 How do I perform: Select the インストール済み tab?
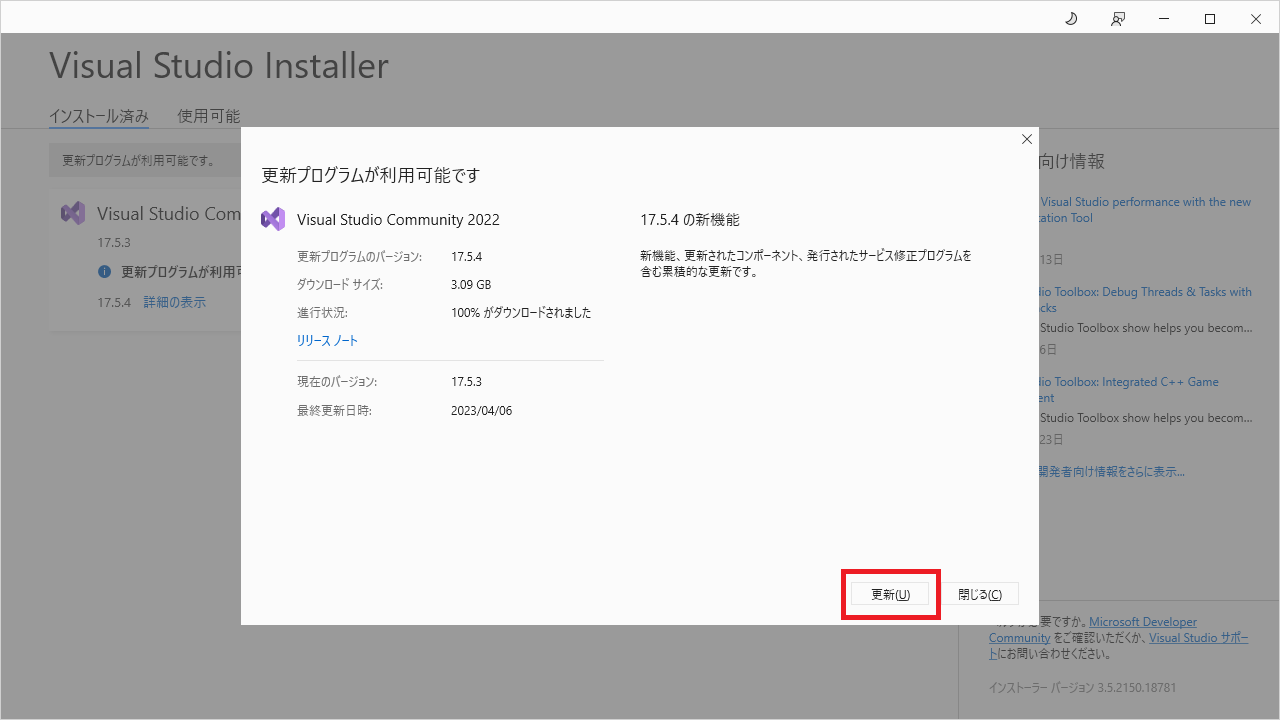coord(98,115)
